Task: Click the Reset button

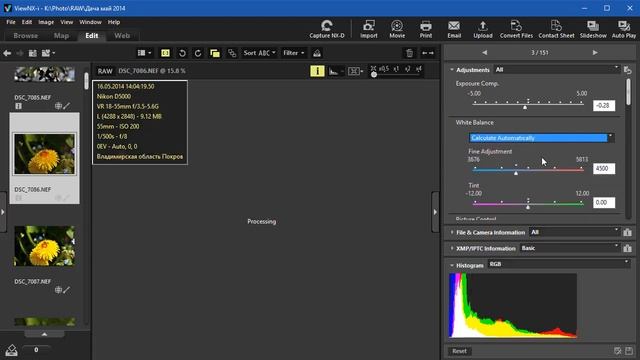Action: [x=459, y=351]
